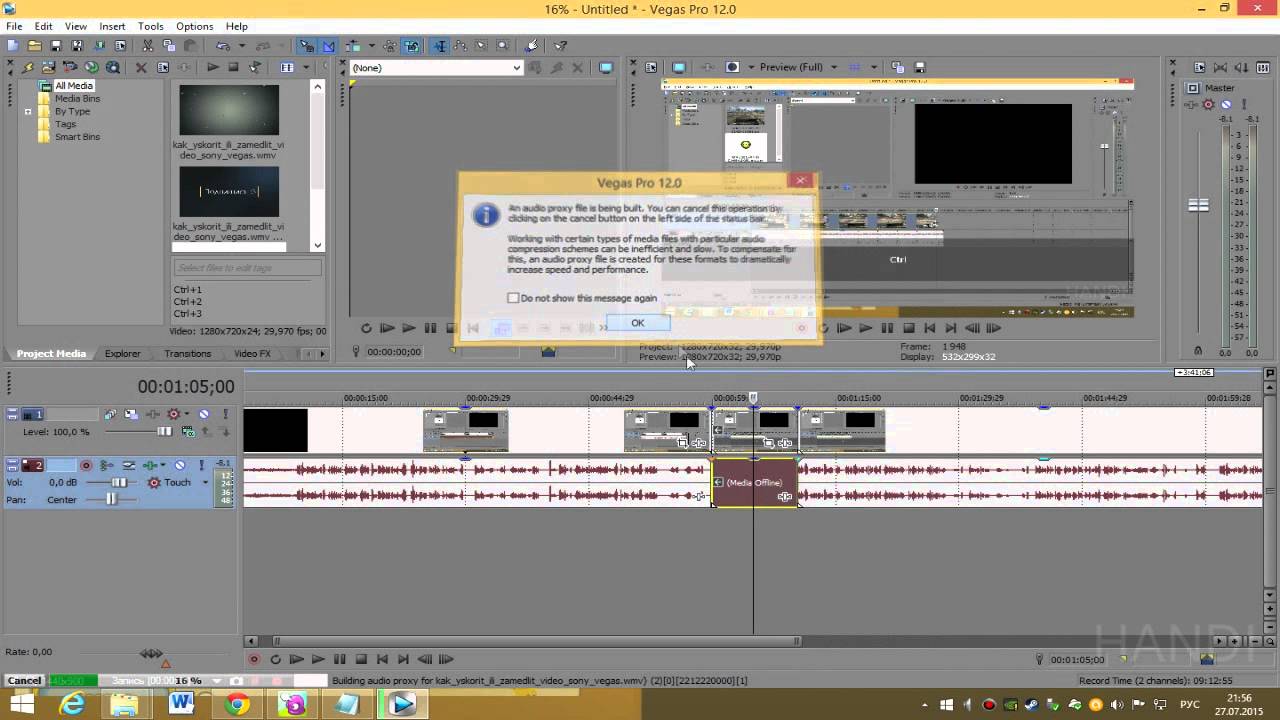This screenshot has height=720, width=1280.
Task: Solo audio track 2 exclamation icon
Action: pyautogui.click(x=201, y=465)
